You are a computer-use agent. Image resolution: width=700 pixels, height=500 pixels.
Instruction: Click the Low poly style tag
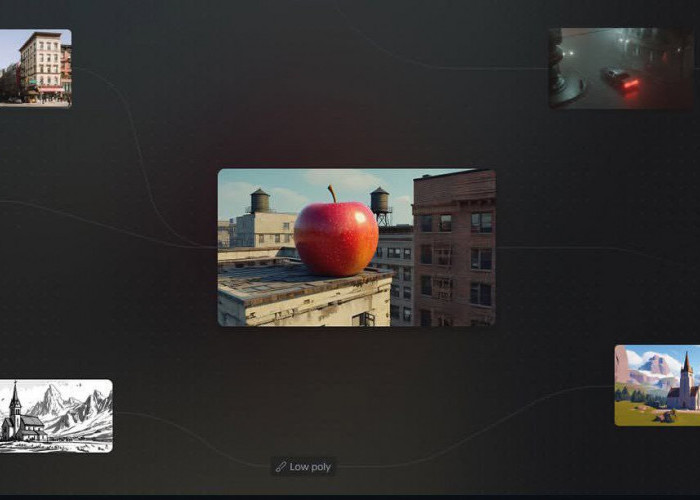point(304,467)
